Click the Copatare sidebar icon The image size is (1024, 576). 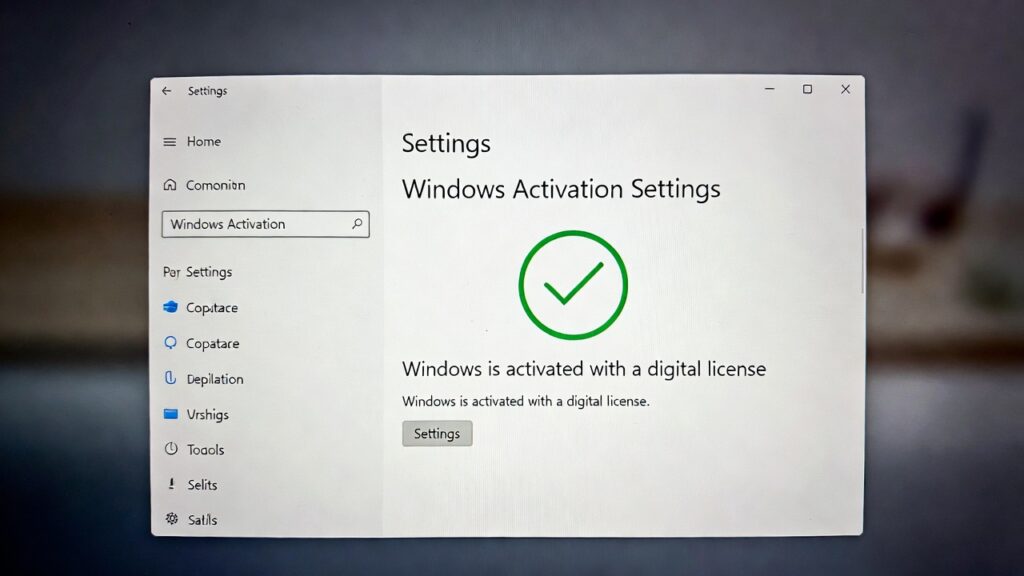pos(170,343)
